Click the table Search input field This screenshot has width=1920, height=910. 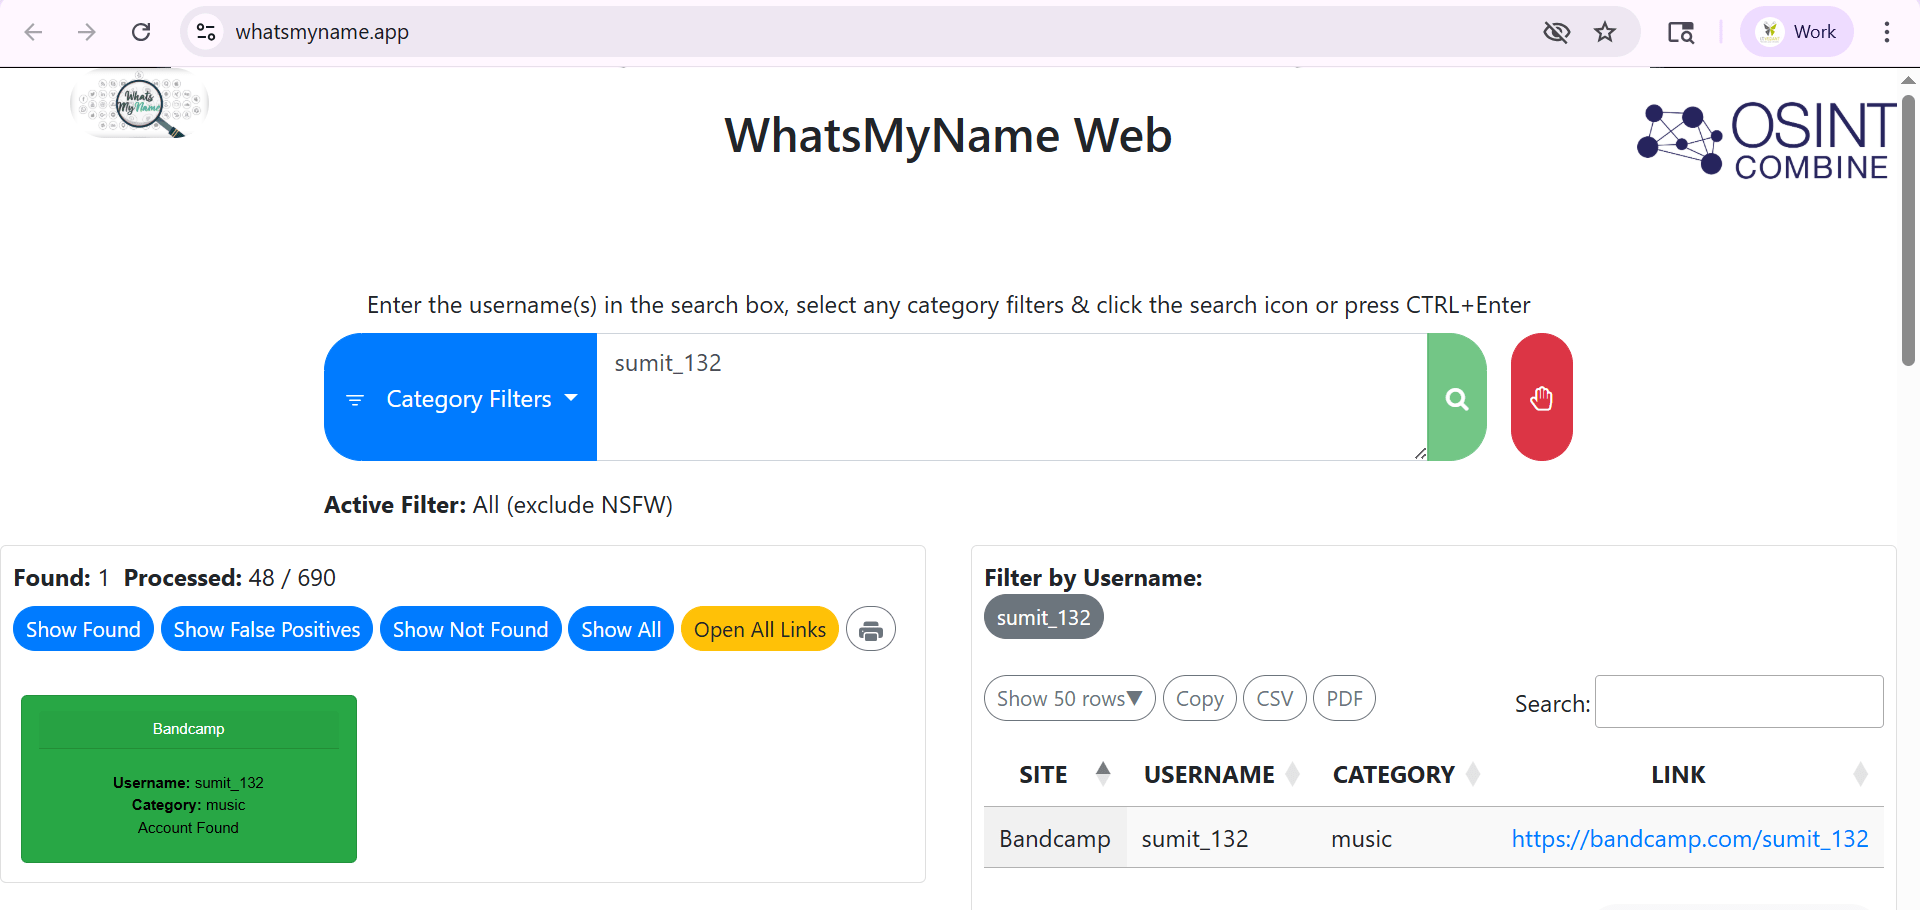pos(1739,702)
